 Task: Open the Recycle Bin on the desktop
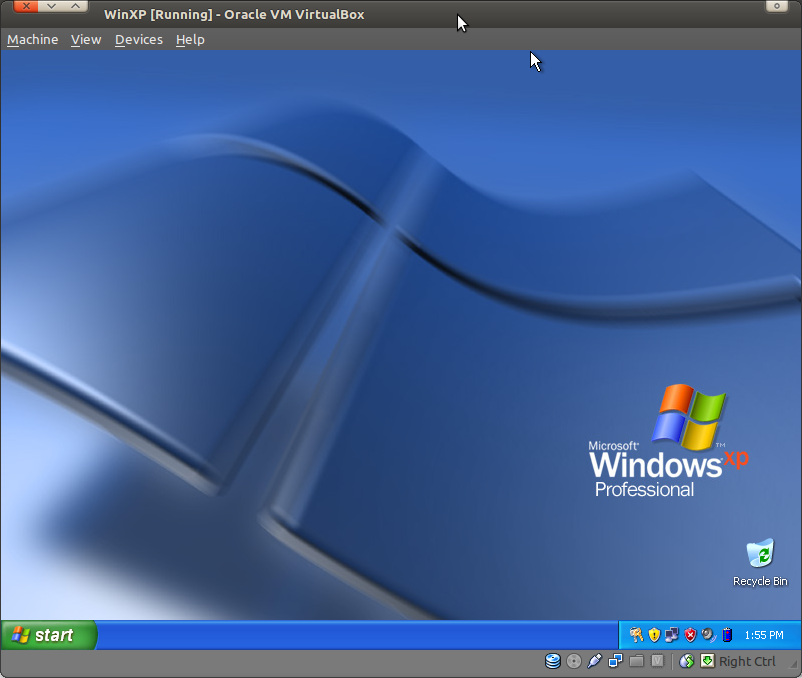760,555
